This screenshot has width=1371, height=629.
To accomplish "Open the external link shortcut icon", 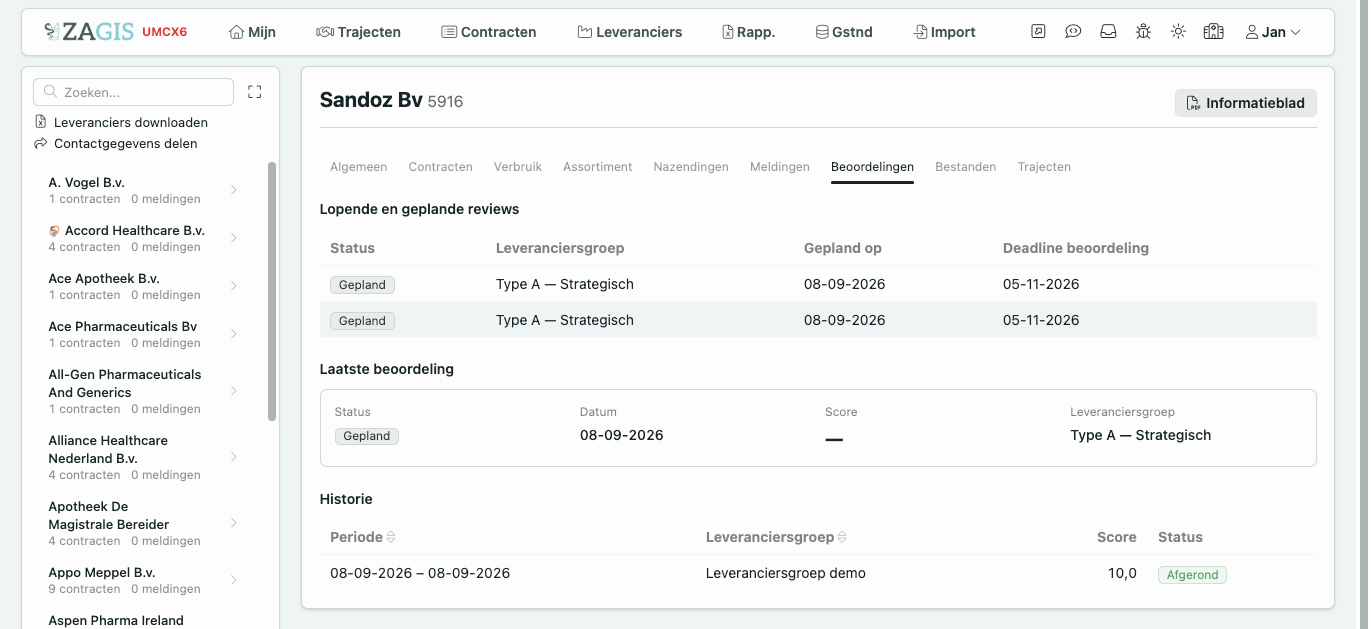I will (x=1038, y=32).
